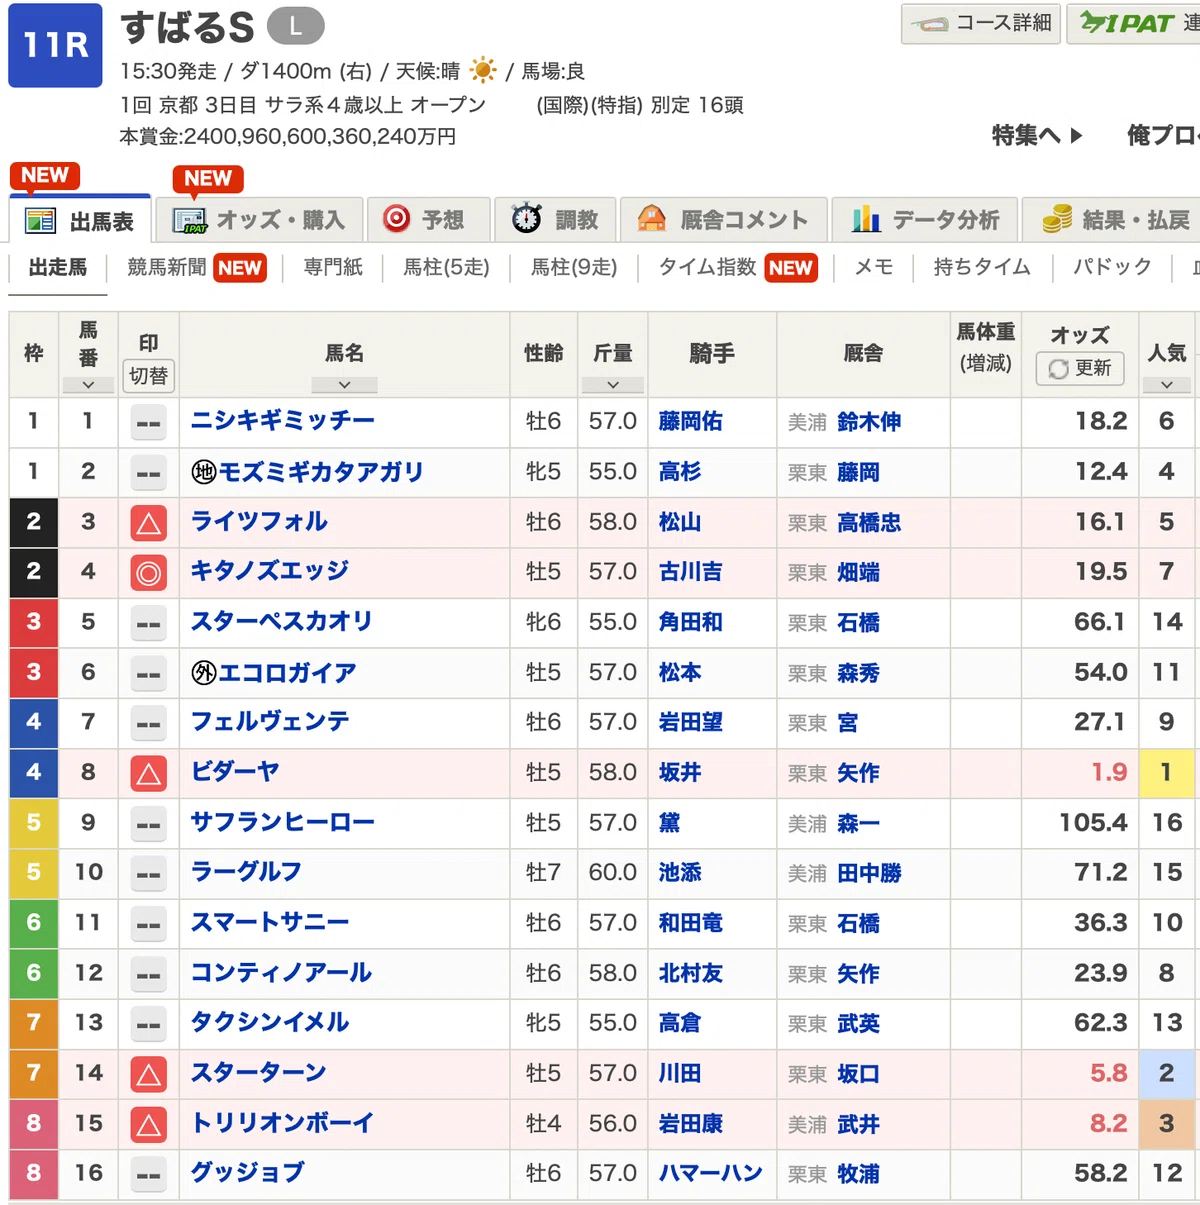Open horse page for スターターン
This screenshot has width=1200, height=1205.
coord(259,1073)
